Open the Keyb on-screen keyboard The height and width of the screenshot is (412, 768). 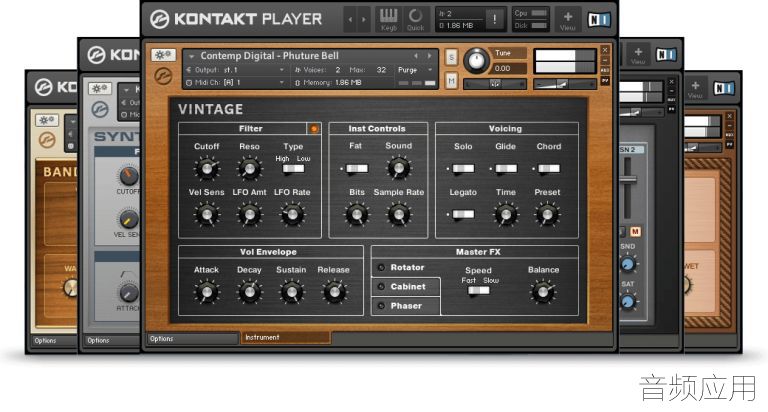click(x=388, y=20)
